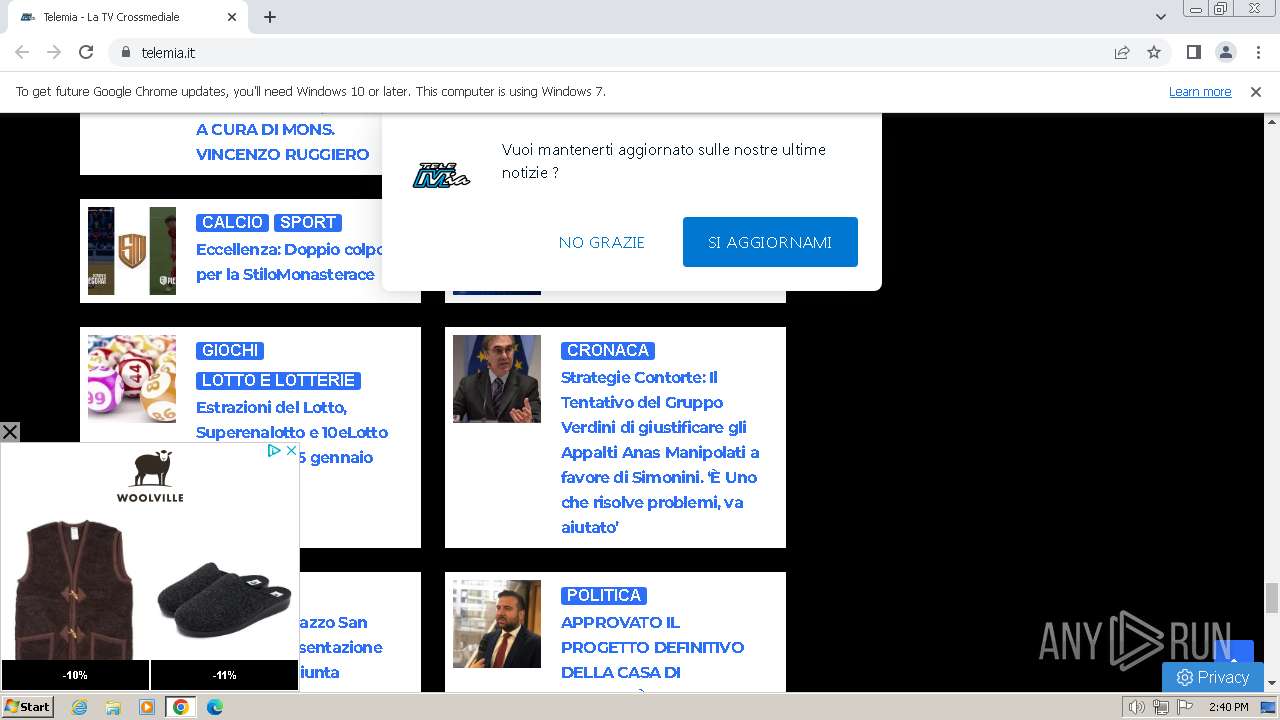Screen dimensions: 1280x720
Task: Open LOTTO E LOTTERIE category tag
Action: click(278, 380)
